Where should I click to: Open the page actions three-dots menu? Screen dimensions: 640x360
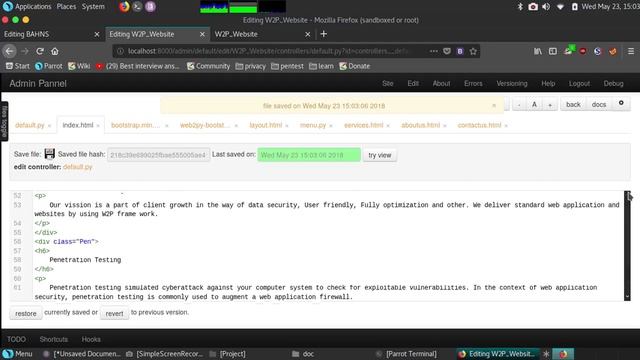click(433, 51)
